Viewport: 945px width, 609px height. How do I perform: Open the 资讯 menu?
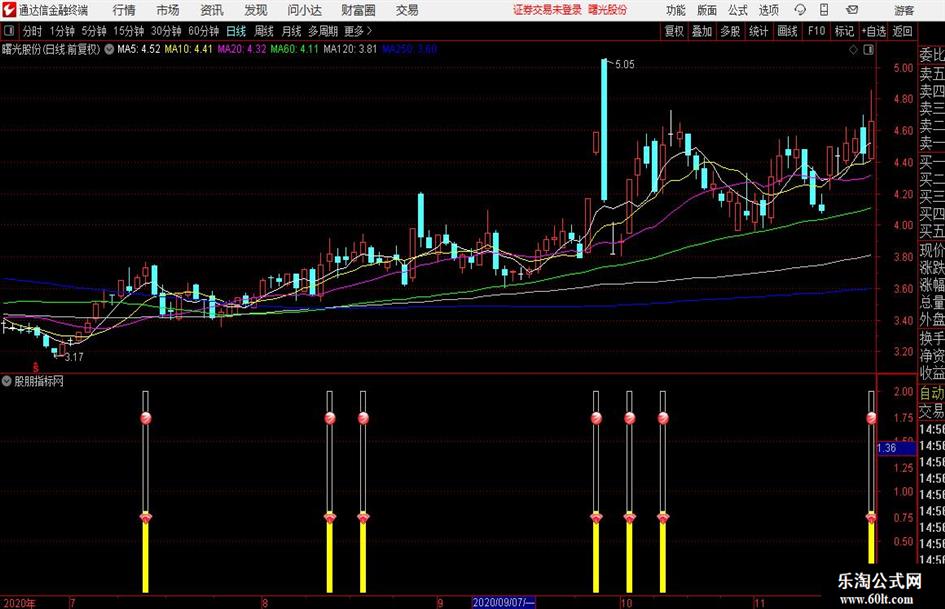click(212, 10)
